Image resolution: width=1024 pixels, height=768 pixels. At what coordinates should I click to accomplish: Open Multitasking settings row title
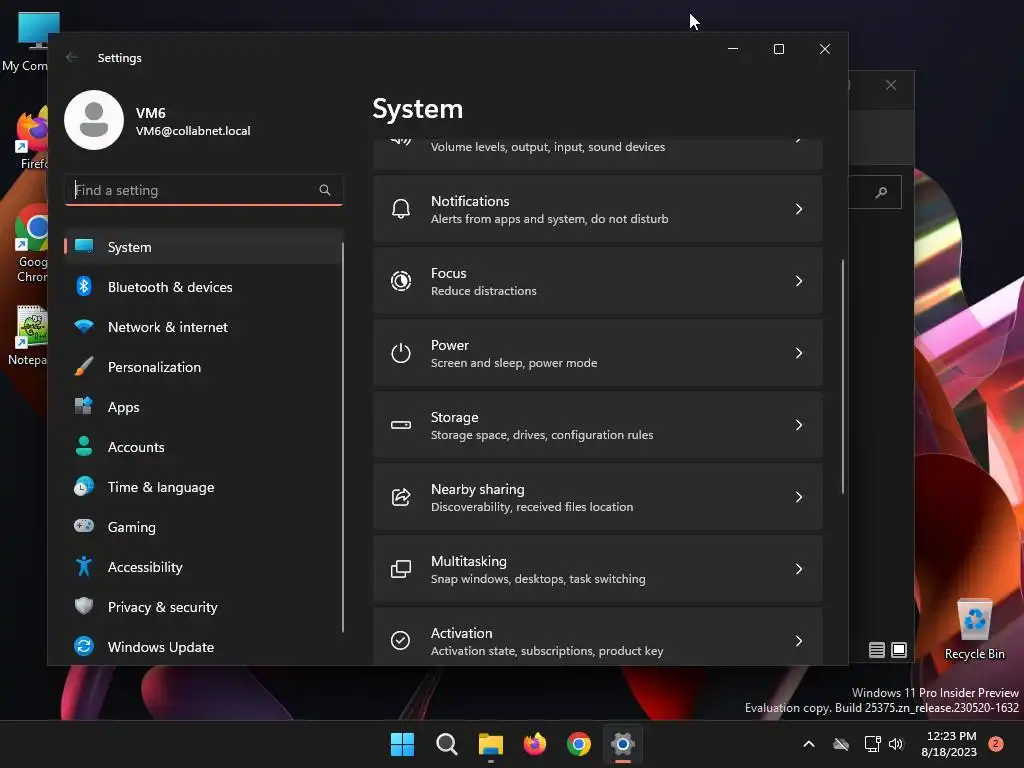468,561
